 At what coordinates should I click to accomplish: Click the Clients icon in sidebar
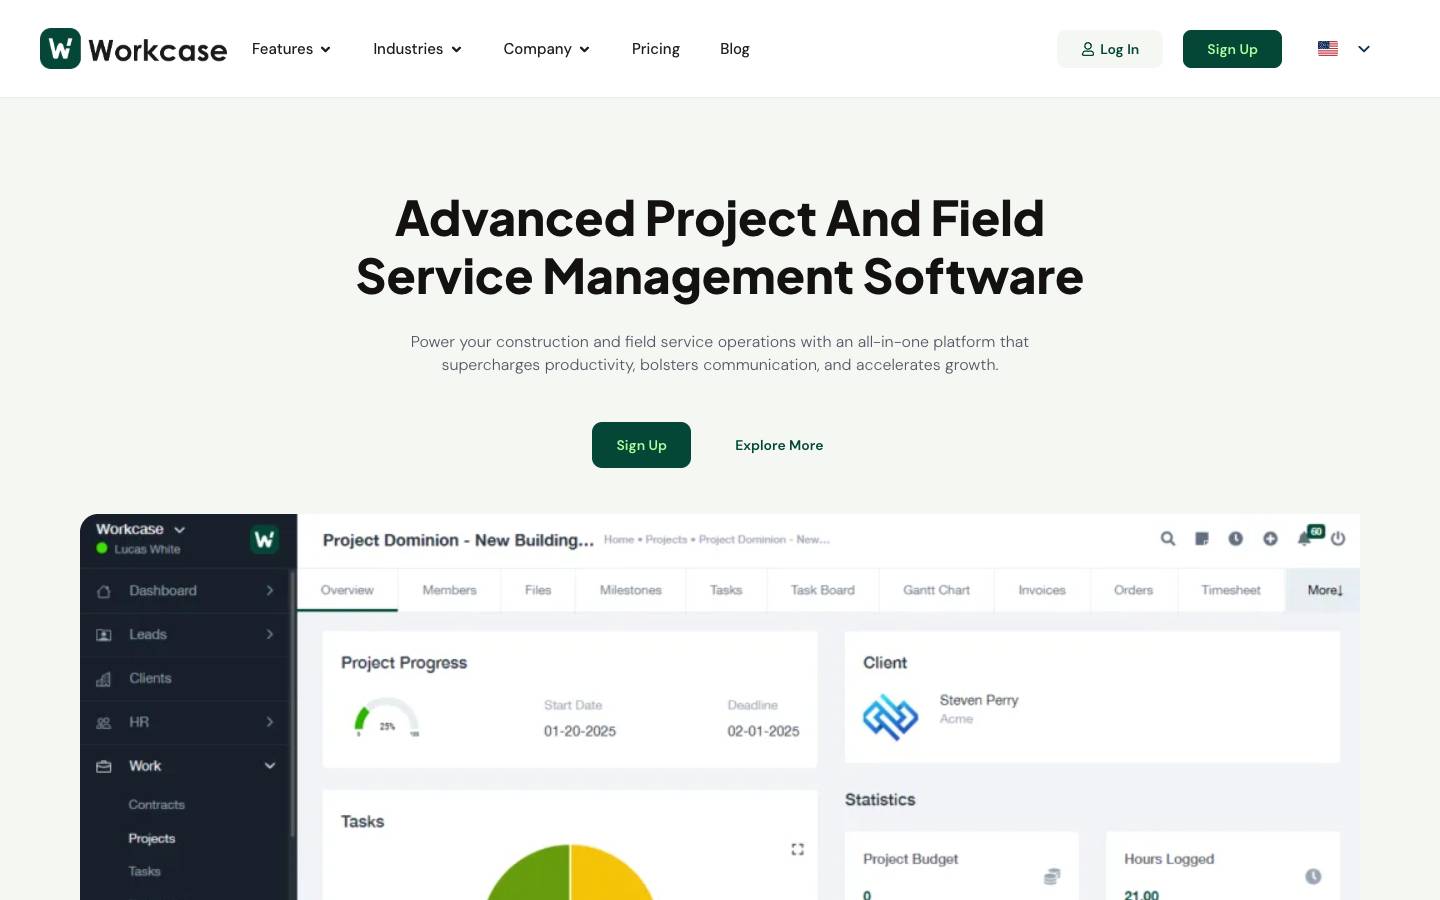point(103,679)
